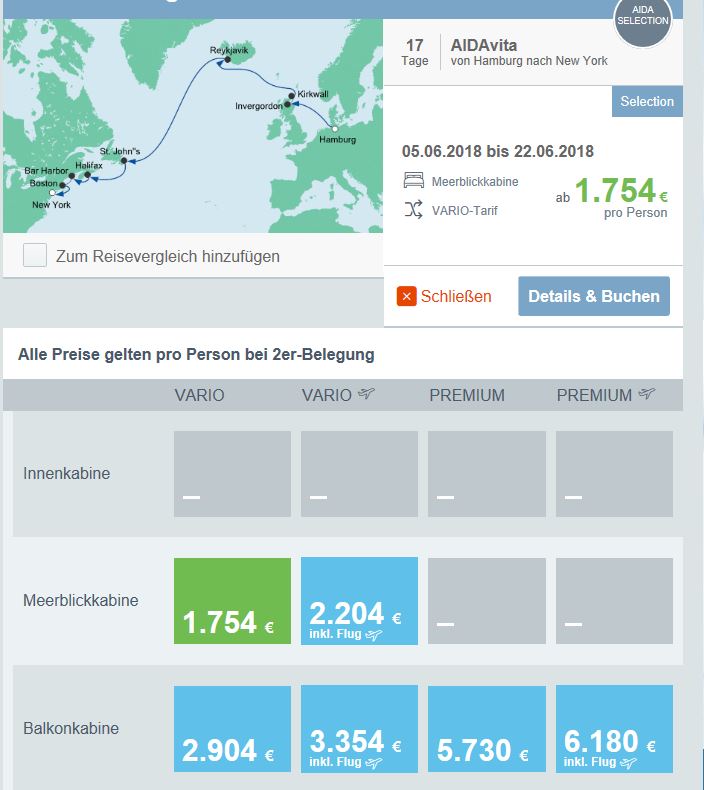Click the shuffle icon beside VARIO-Tarif
704x790 pixels.
414,210
